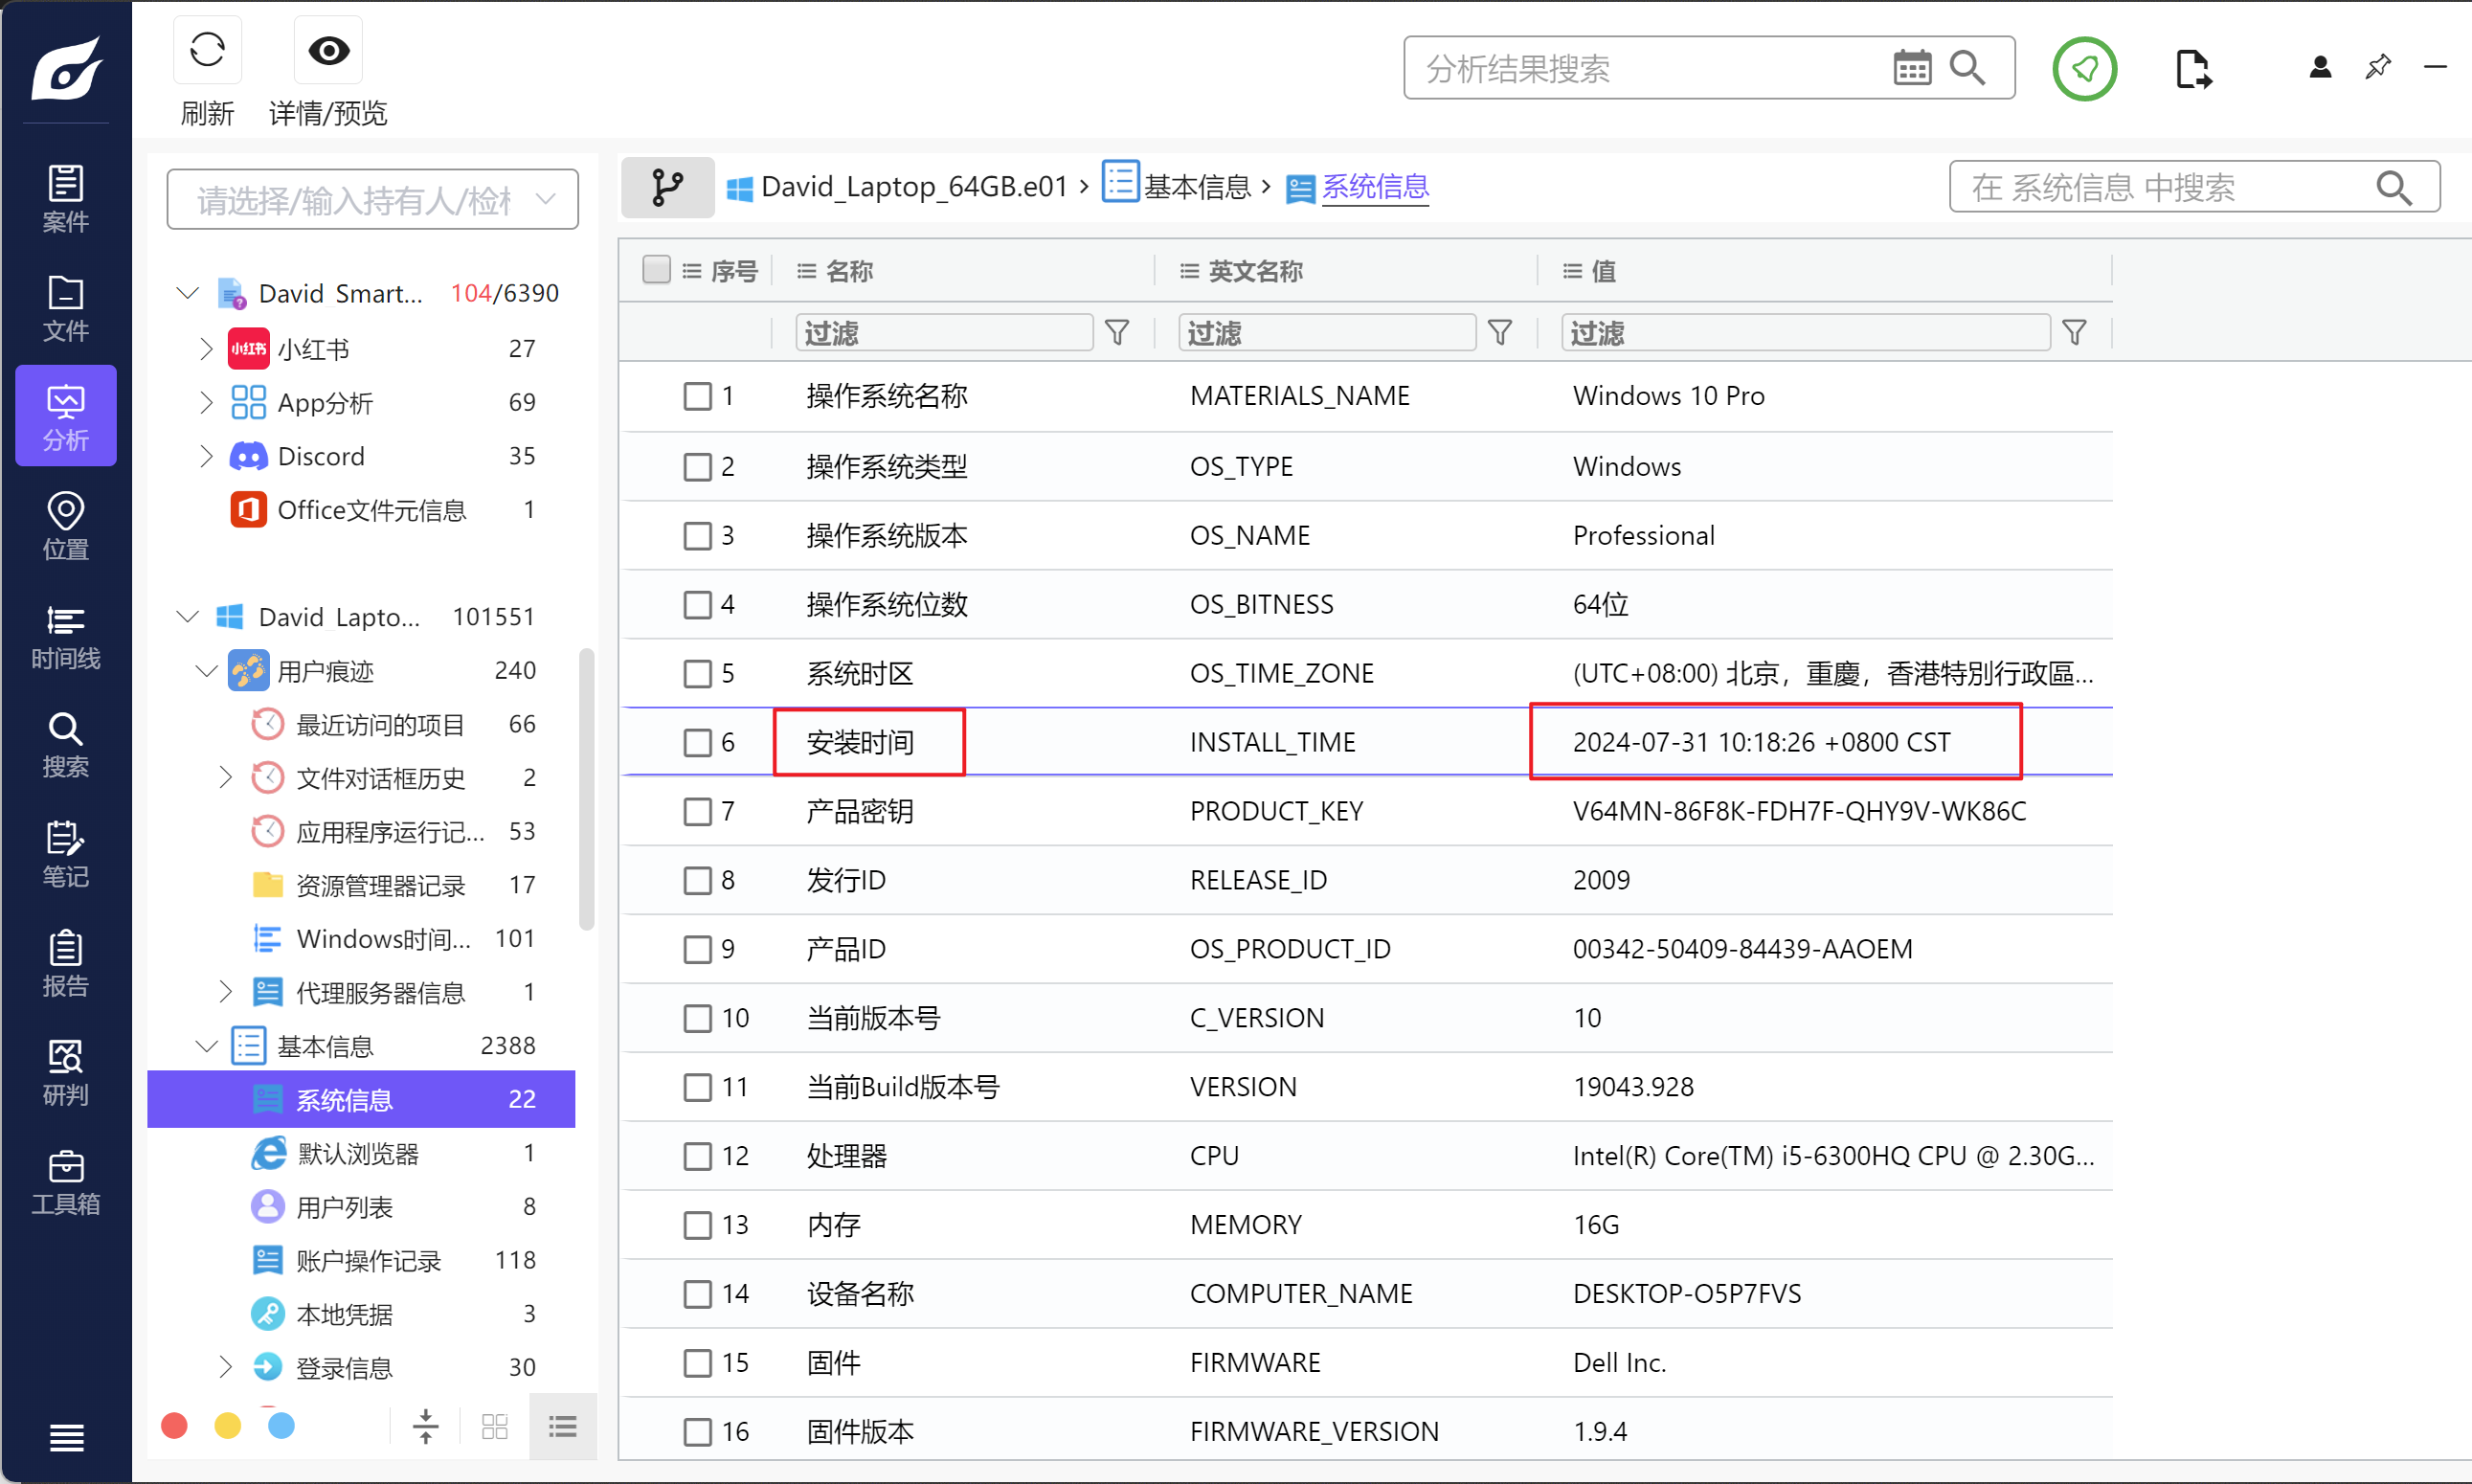Open the 工具箱 sidebar icon
The image size is (2472, 1484).
coord(65,1182)
